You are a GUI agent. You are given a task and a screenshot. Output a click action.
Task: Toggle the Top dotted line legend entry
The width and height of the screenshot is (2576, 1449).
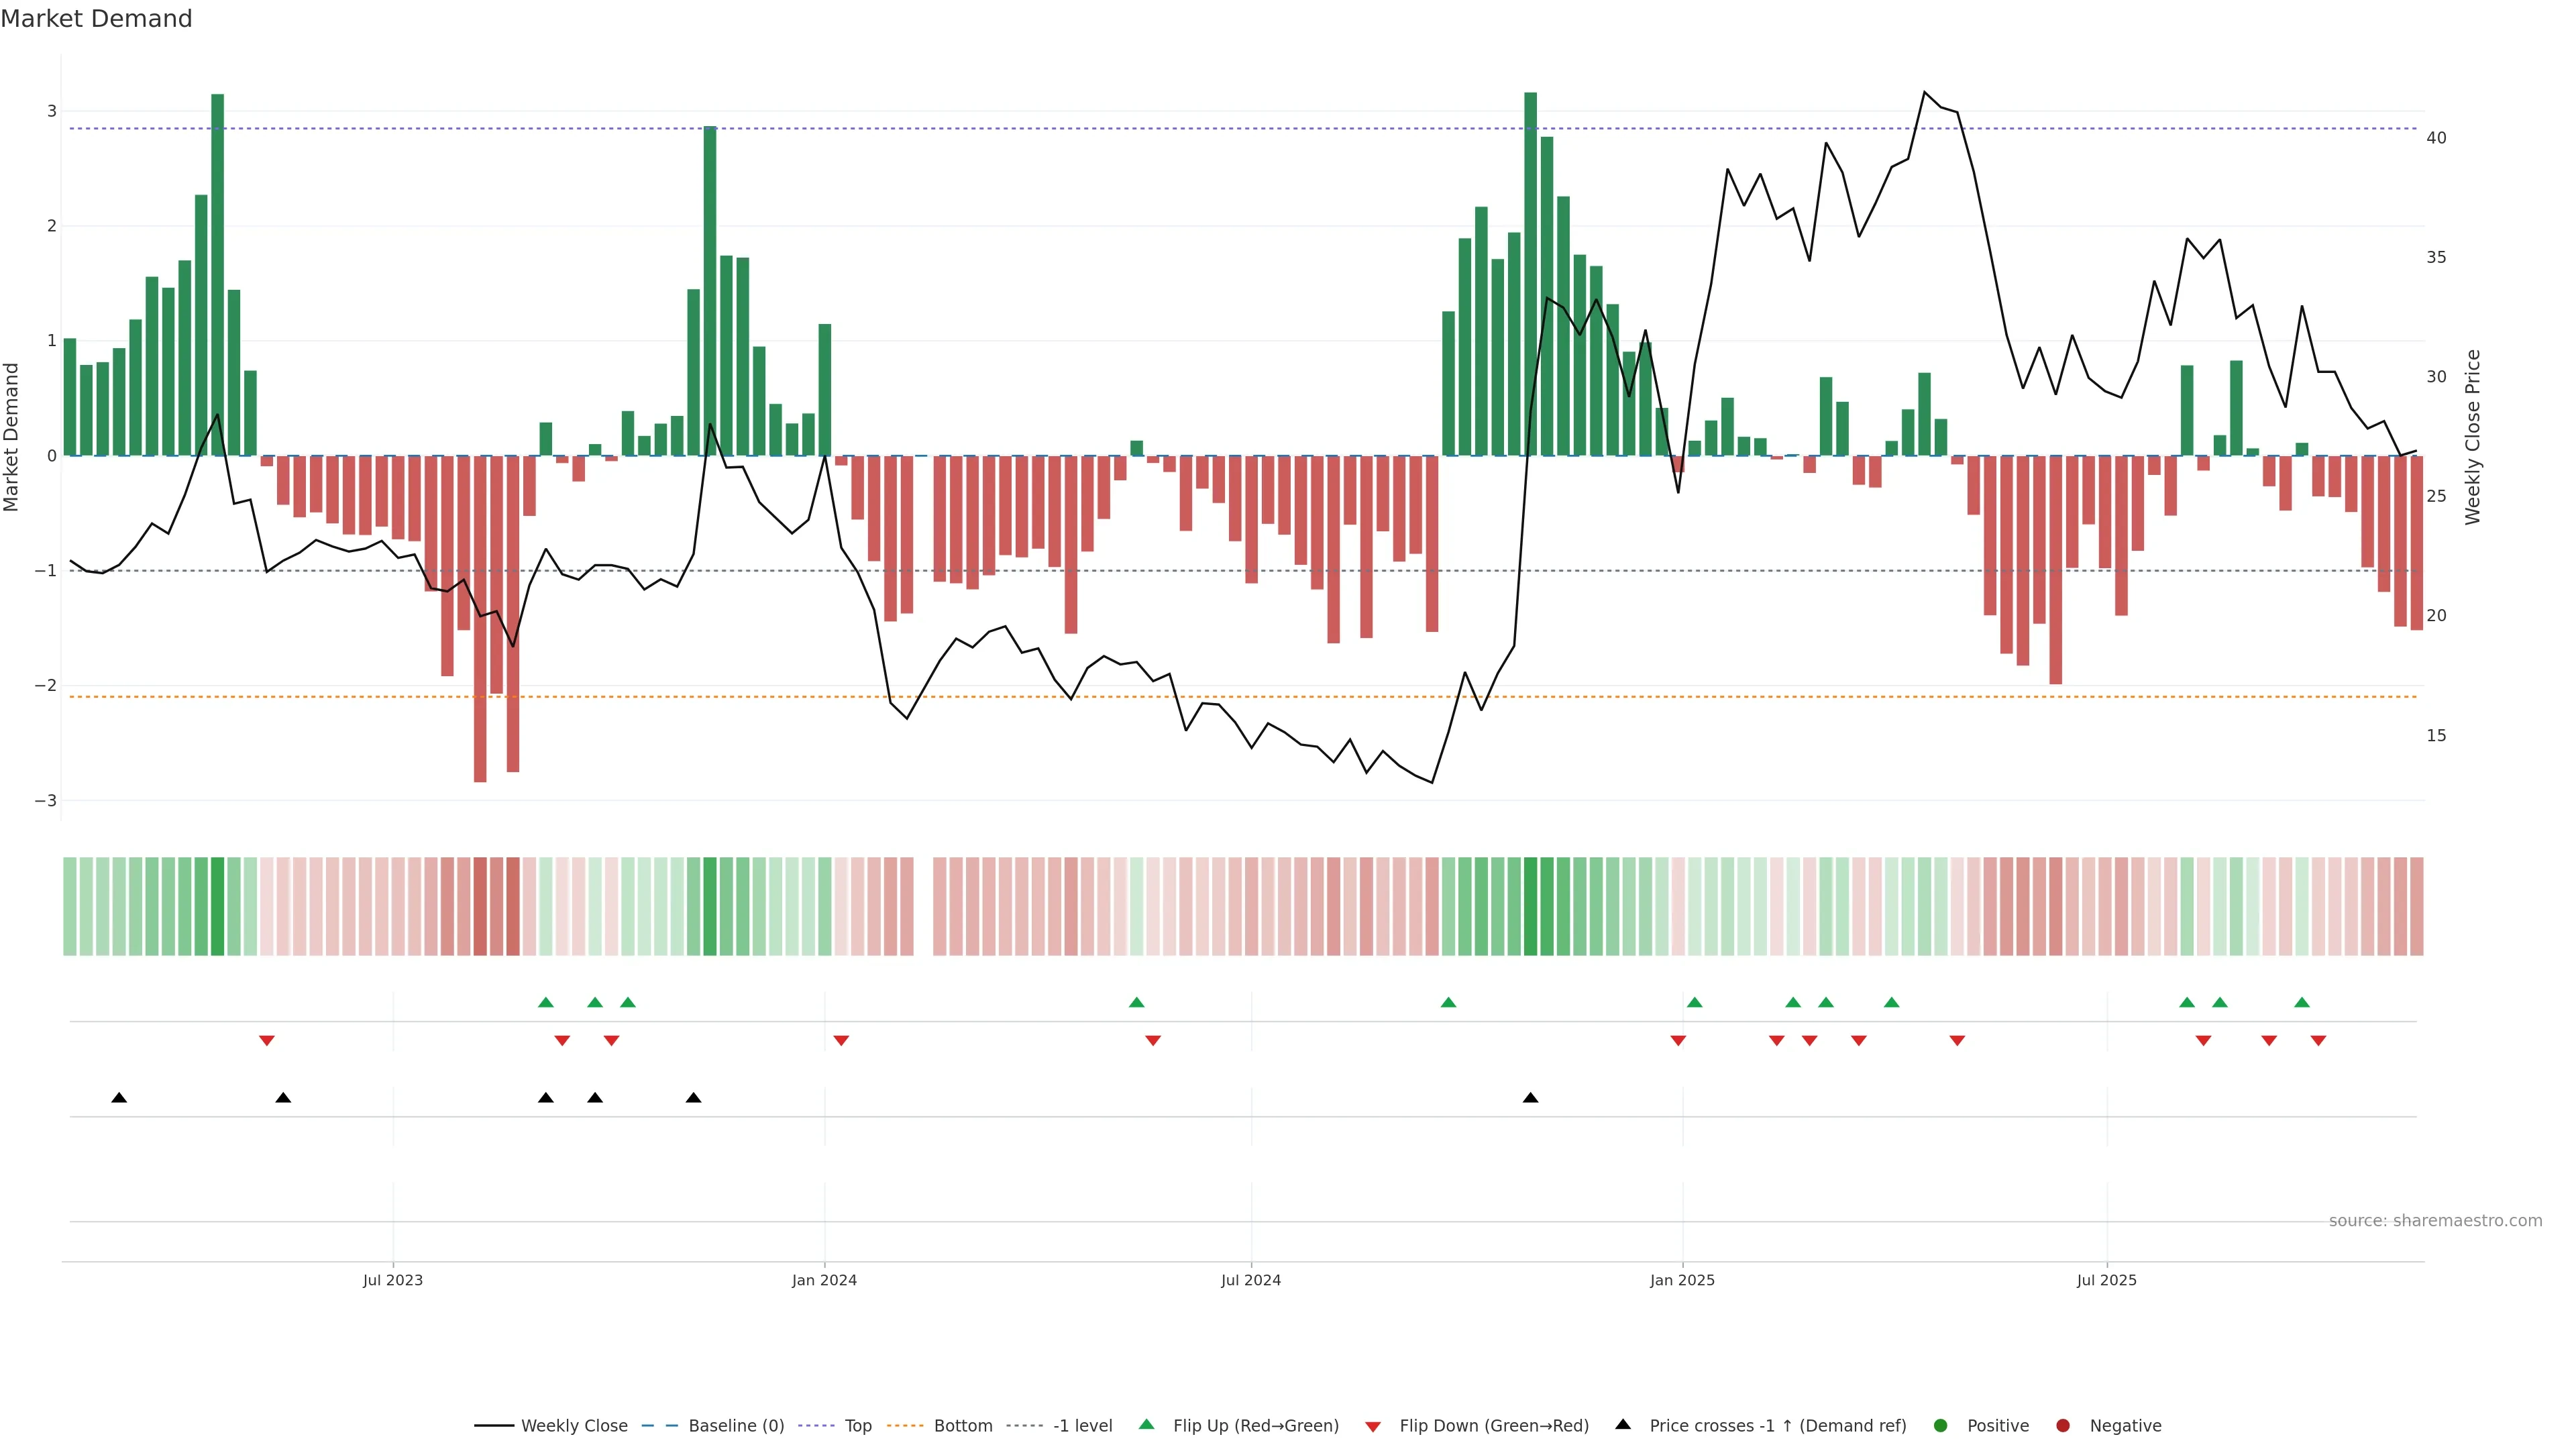coord(857,1425)
